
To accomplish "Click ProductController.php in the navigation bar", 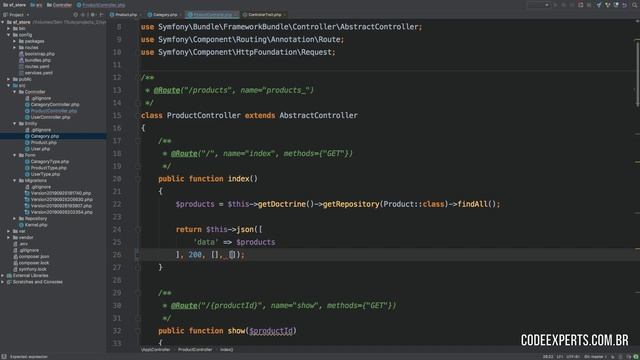I will pos(101,5).
